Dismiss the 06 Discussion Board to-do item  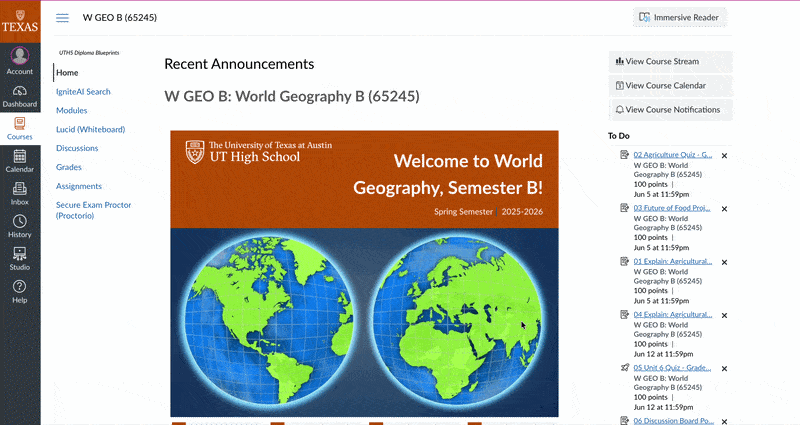click(x=724, y=421)
